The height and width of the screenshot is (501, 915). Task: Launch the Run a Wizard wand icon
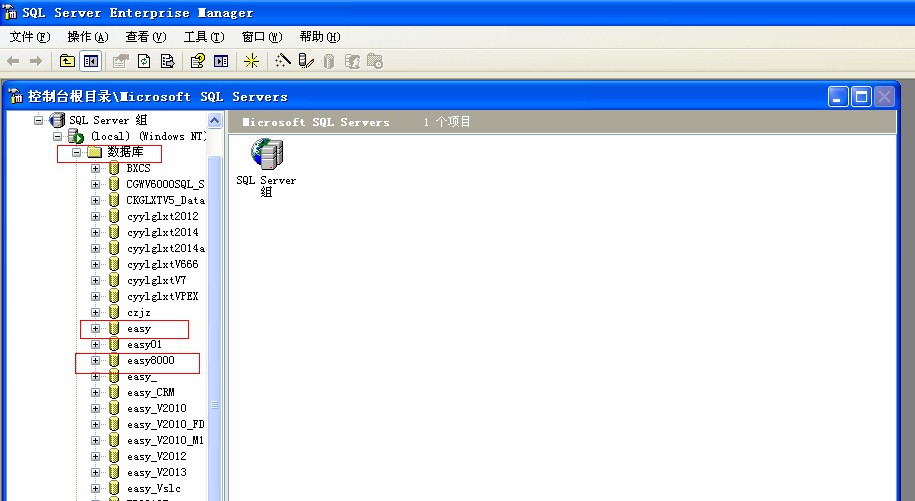tap(283, 61)
